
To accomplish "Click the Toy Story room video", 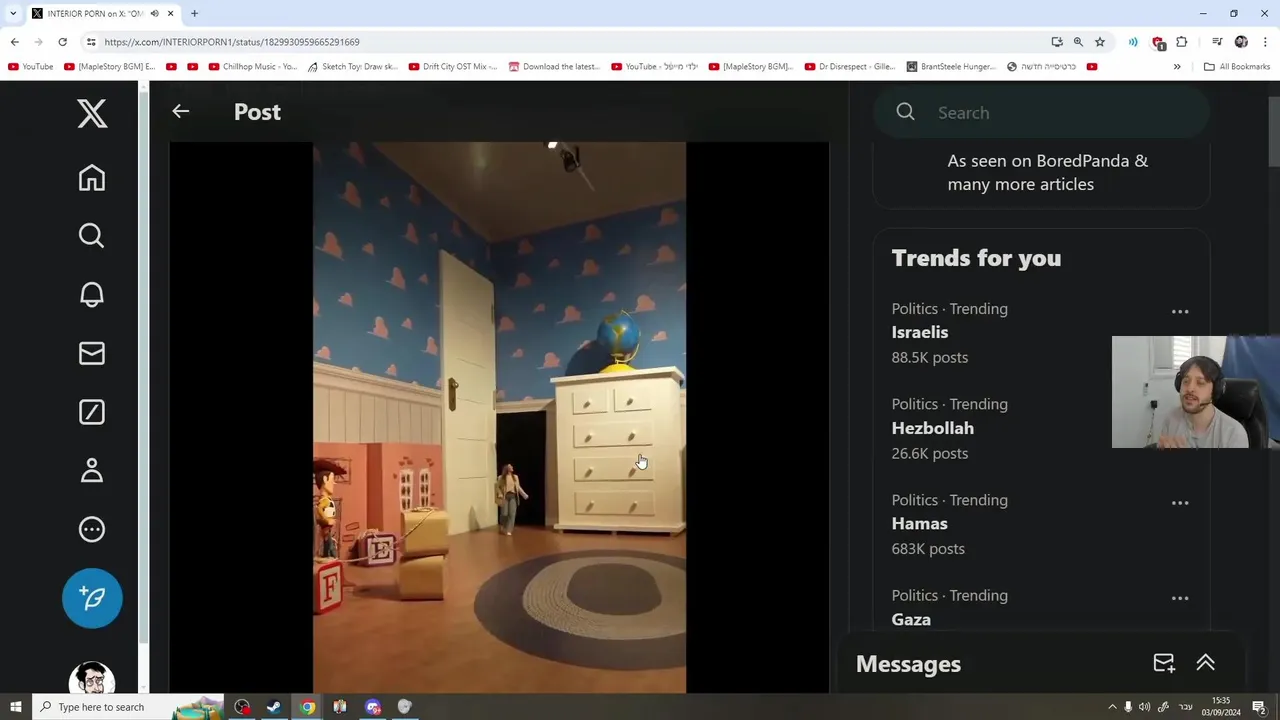I will pos(499,417).
